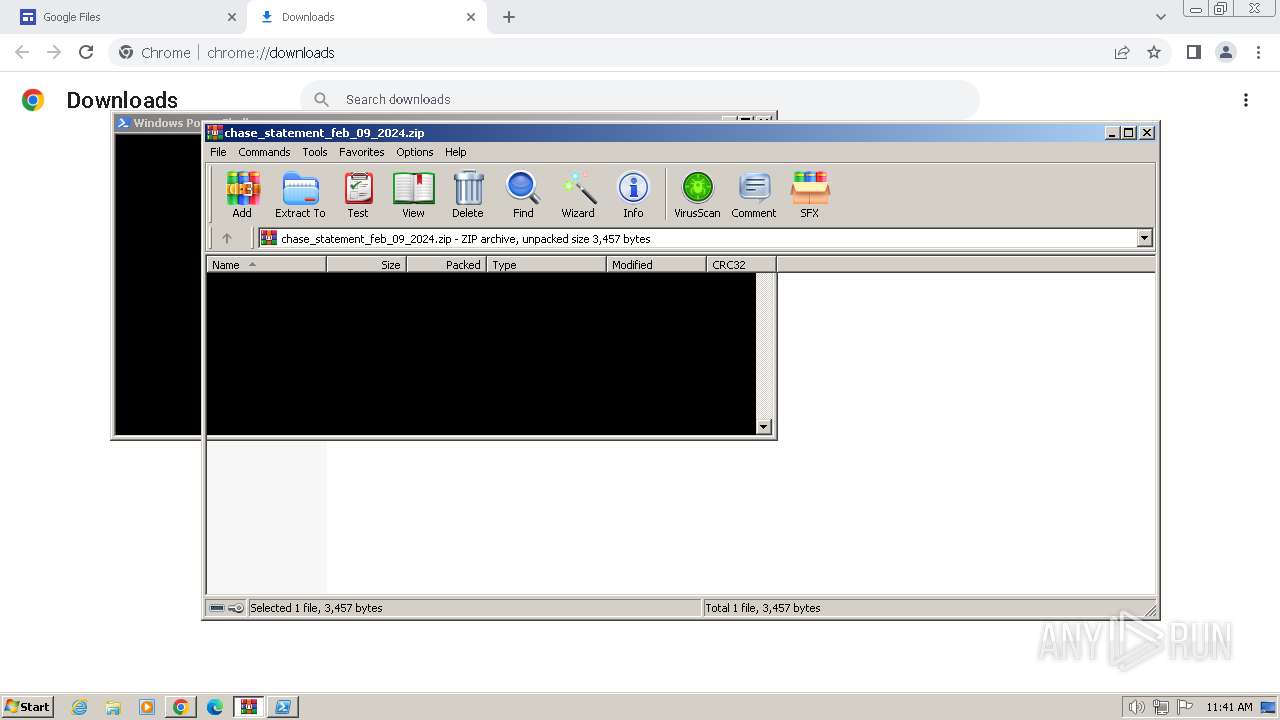
Task: Click the Find magnifier icon
Action: coord(523,194)
